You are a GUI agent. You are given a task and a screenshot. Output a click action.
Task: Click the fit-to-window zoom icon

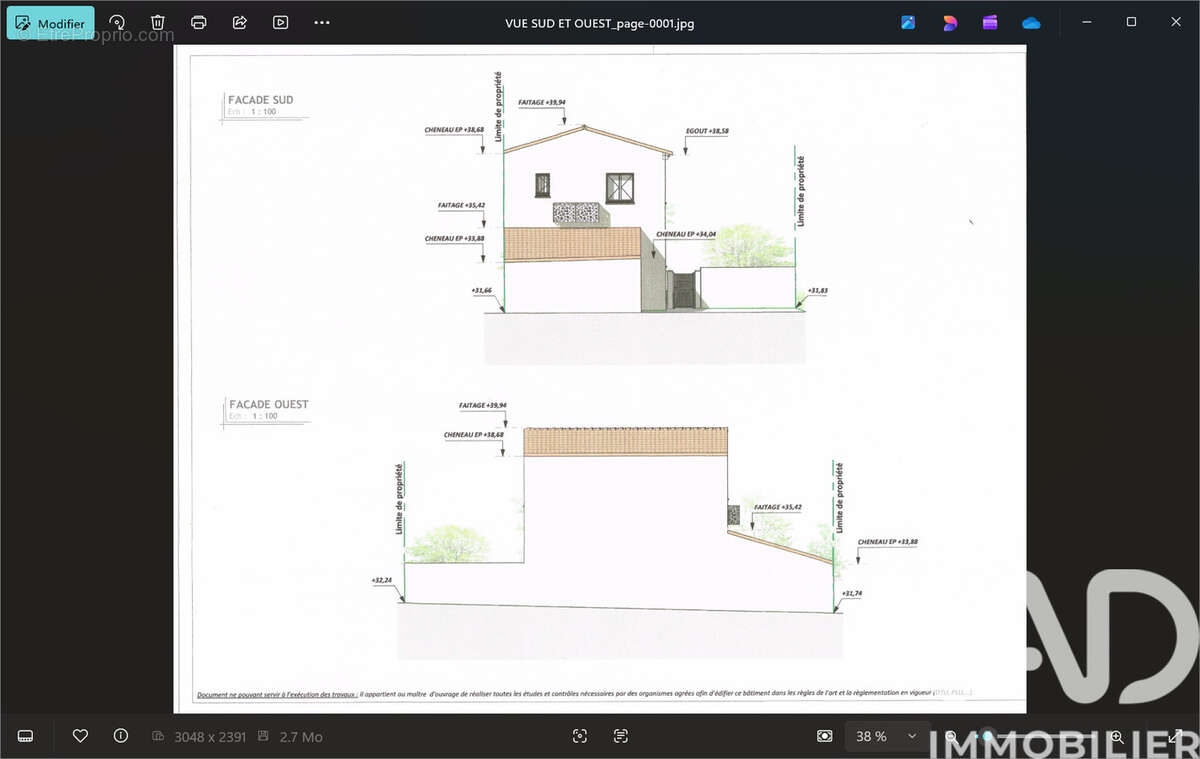[824, 736]
